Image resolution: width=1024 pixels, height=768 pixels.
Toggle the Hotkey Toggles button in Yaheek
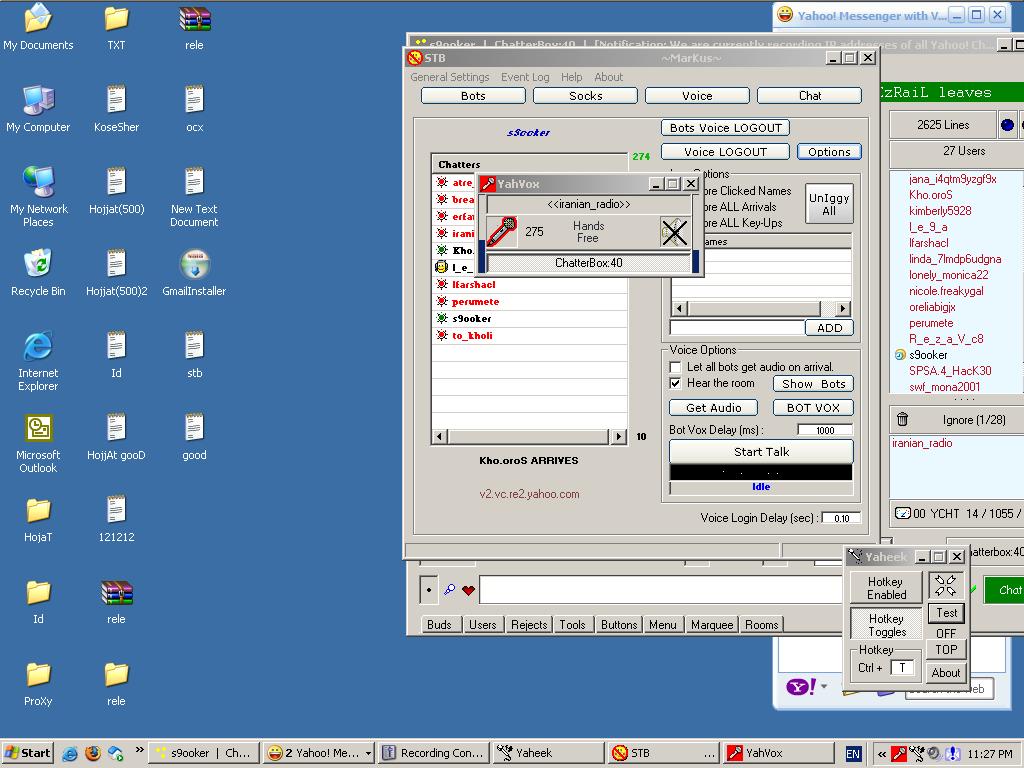886,624
